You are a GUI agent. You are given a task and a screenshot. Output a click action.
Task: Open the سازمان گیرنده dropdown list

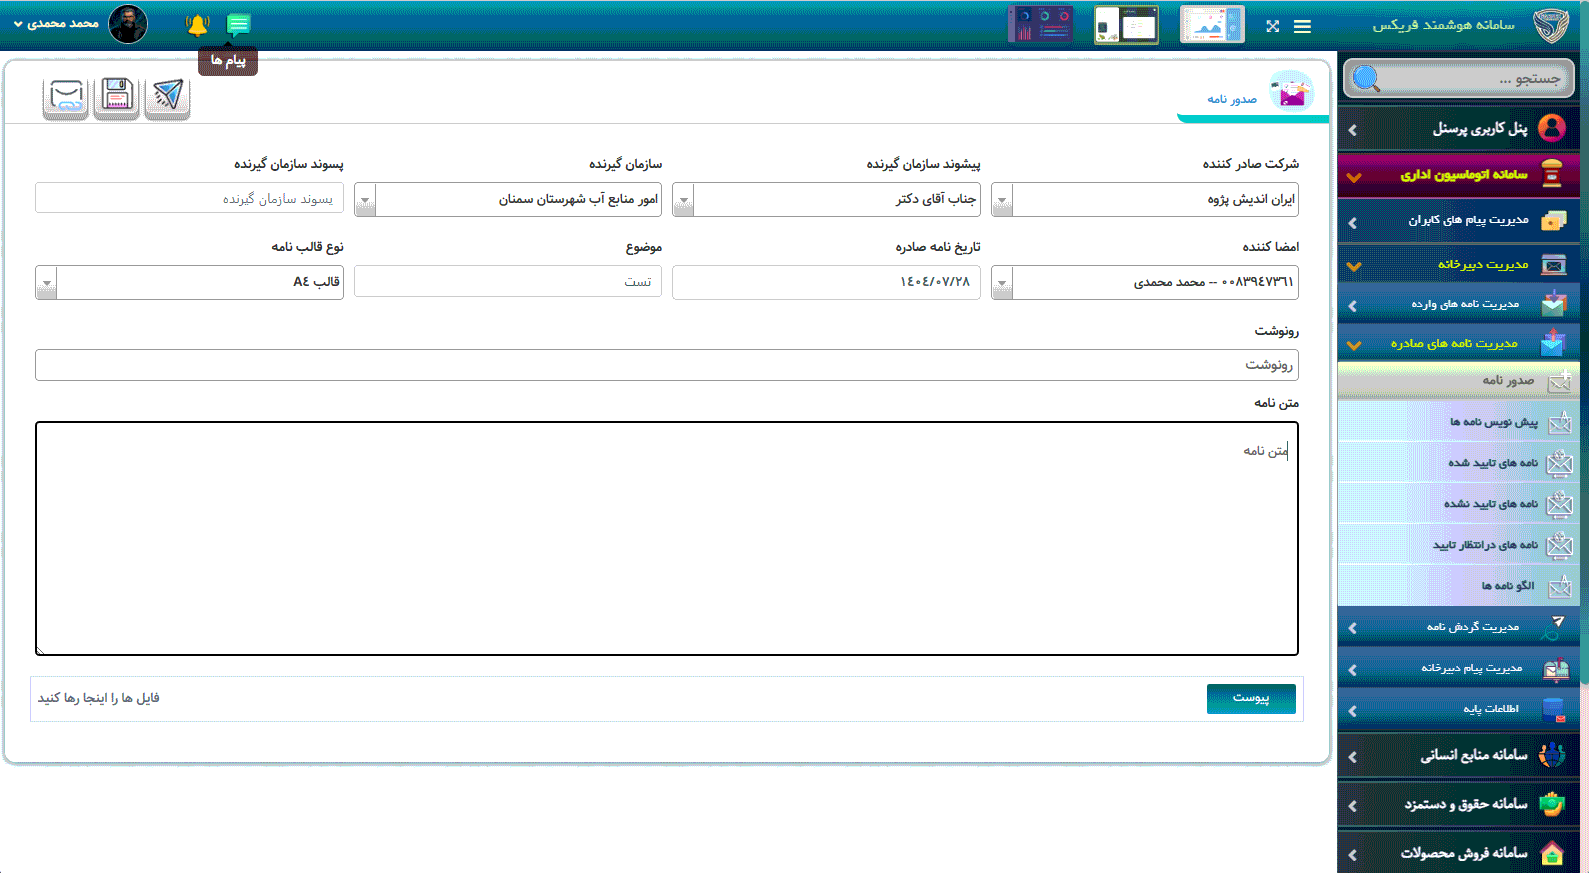[x=365, y=200]
